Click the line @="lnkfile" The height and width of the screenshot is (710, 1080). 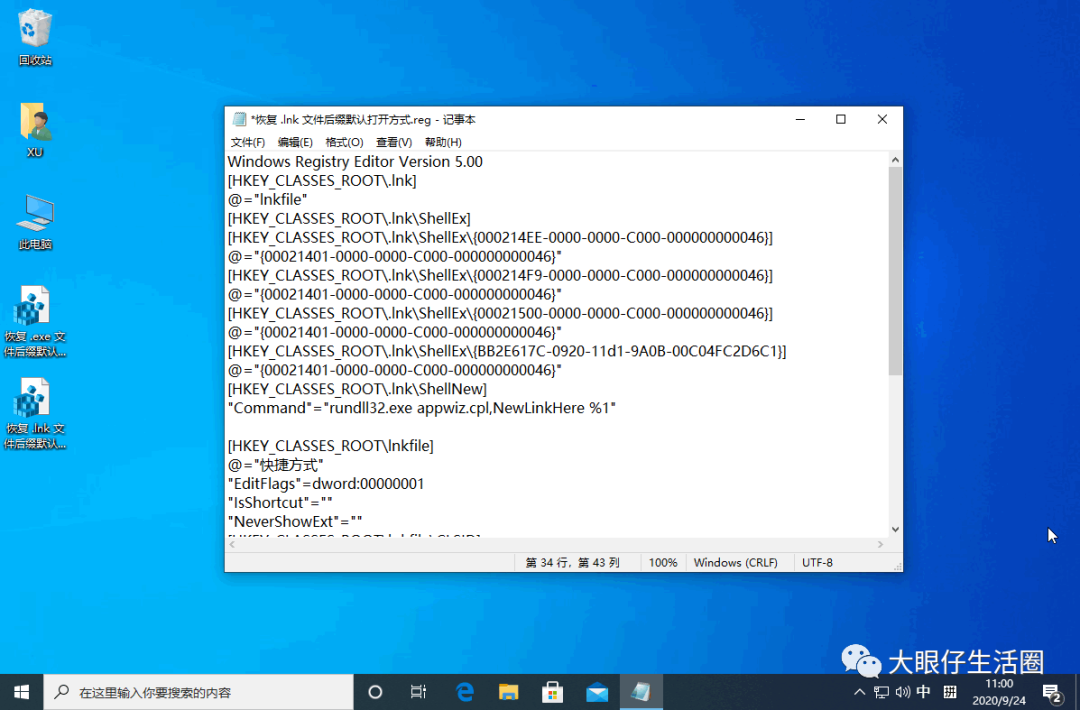click(x=267, y=200)
